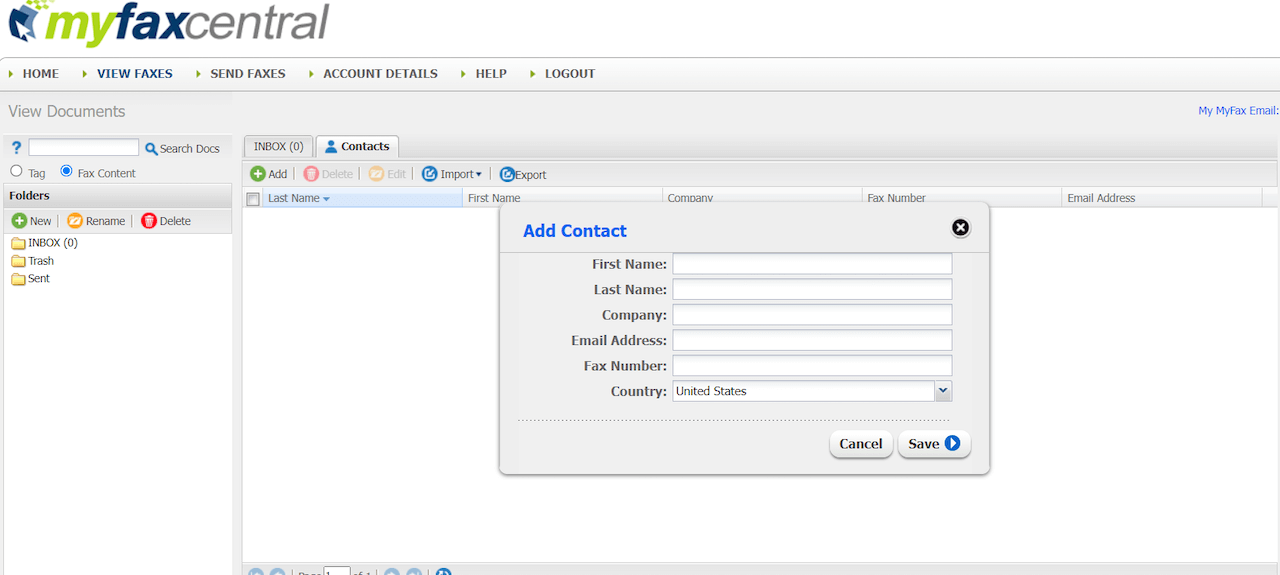Open the HOME menu
The width and height of the screenshot is (1280, 575).
tap(41, 74)
